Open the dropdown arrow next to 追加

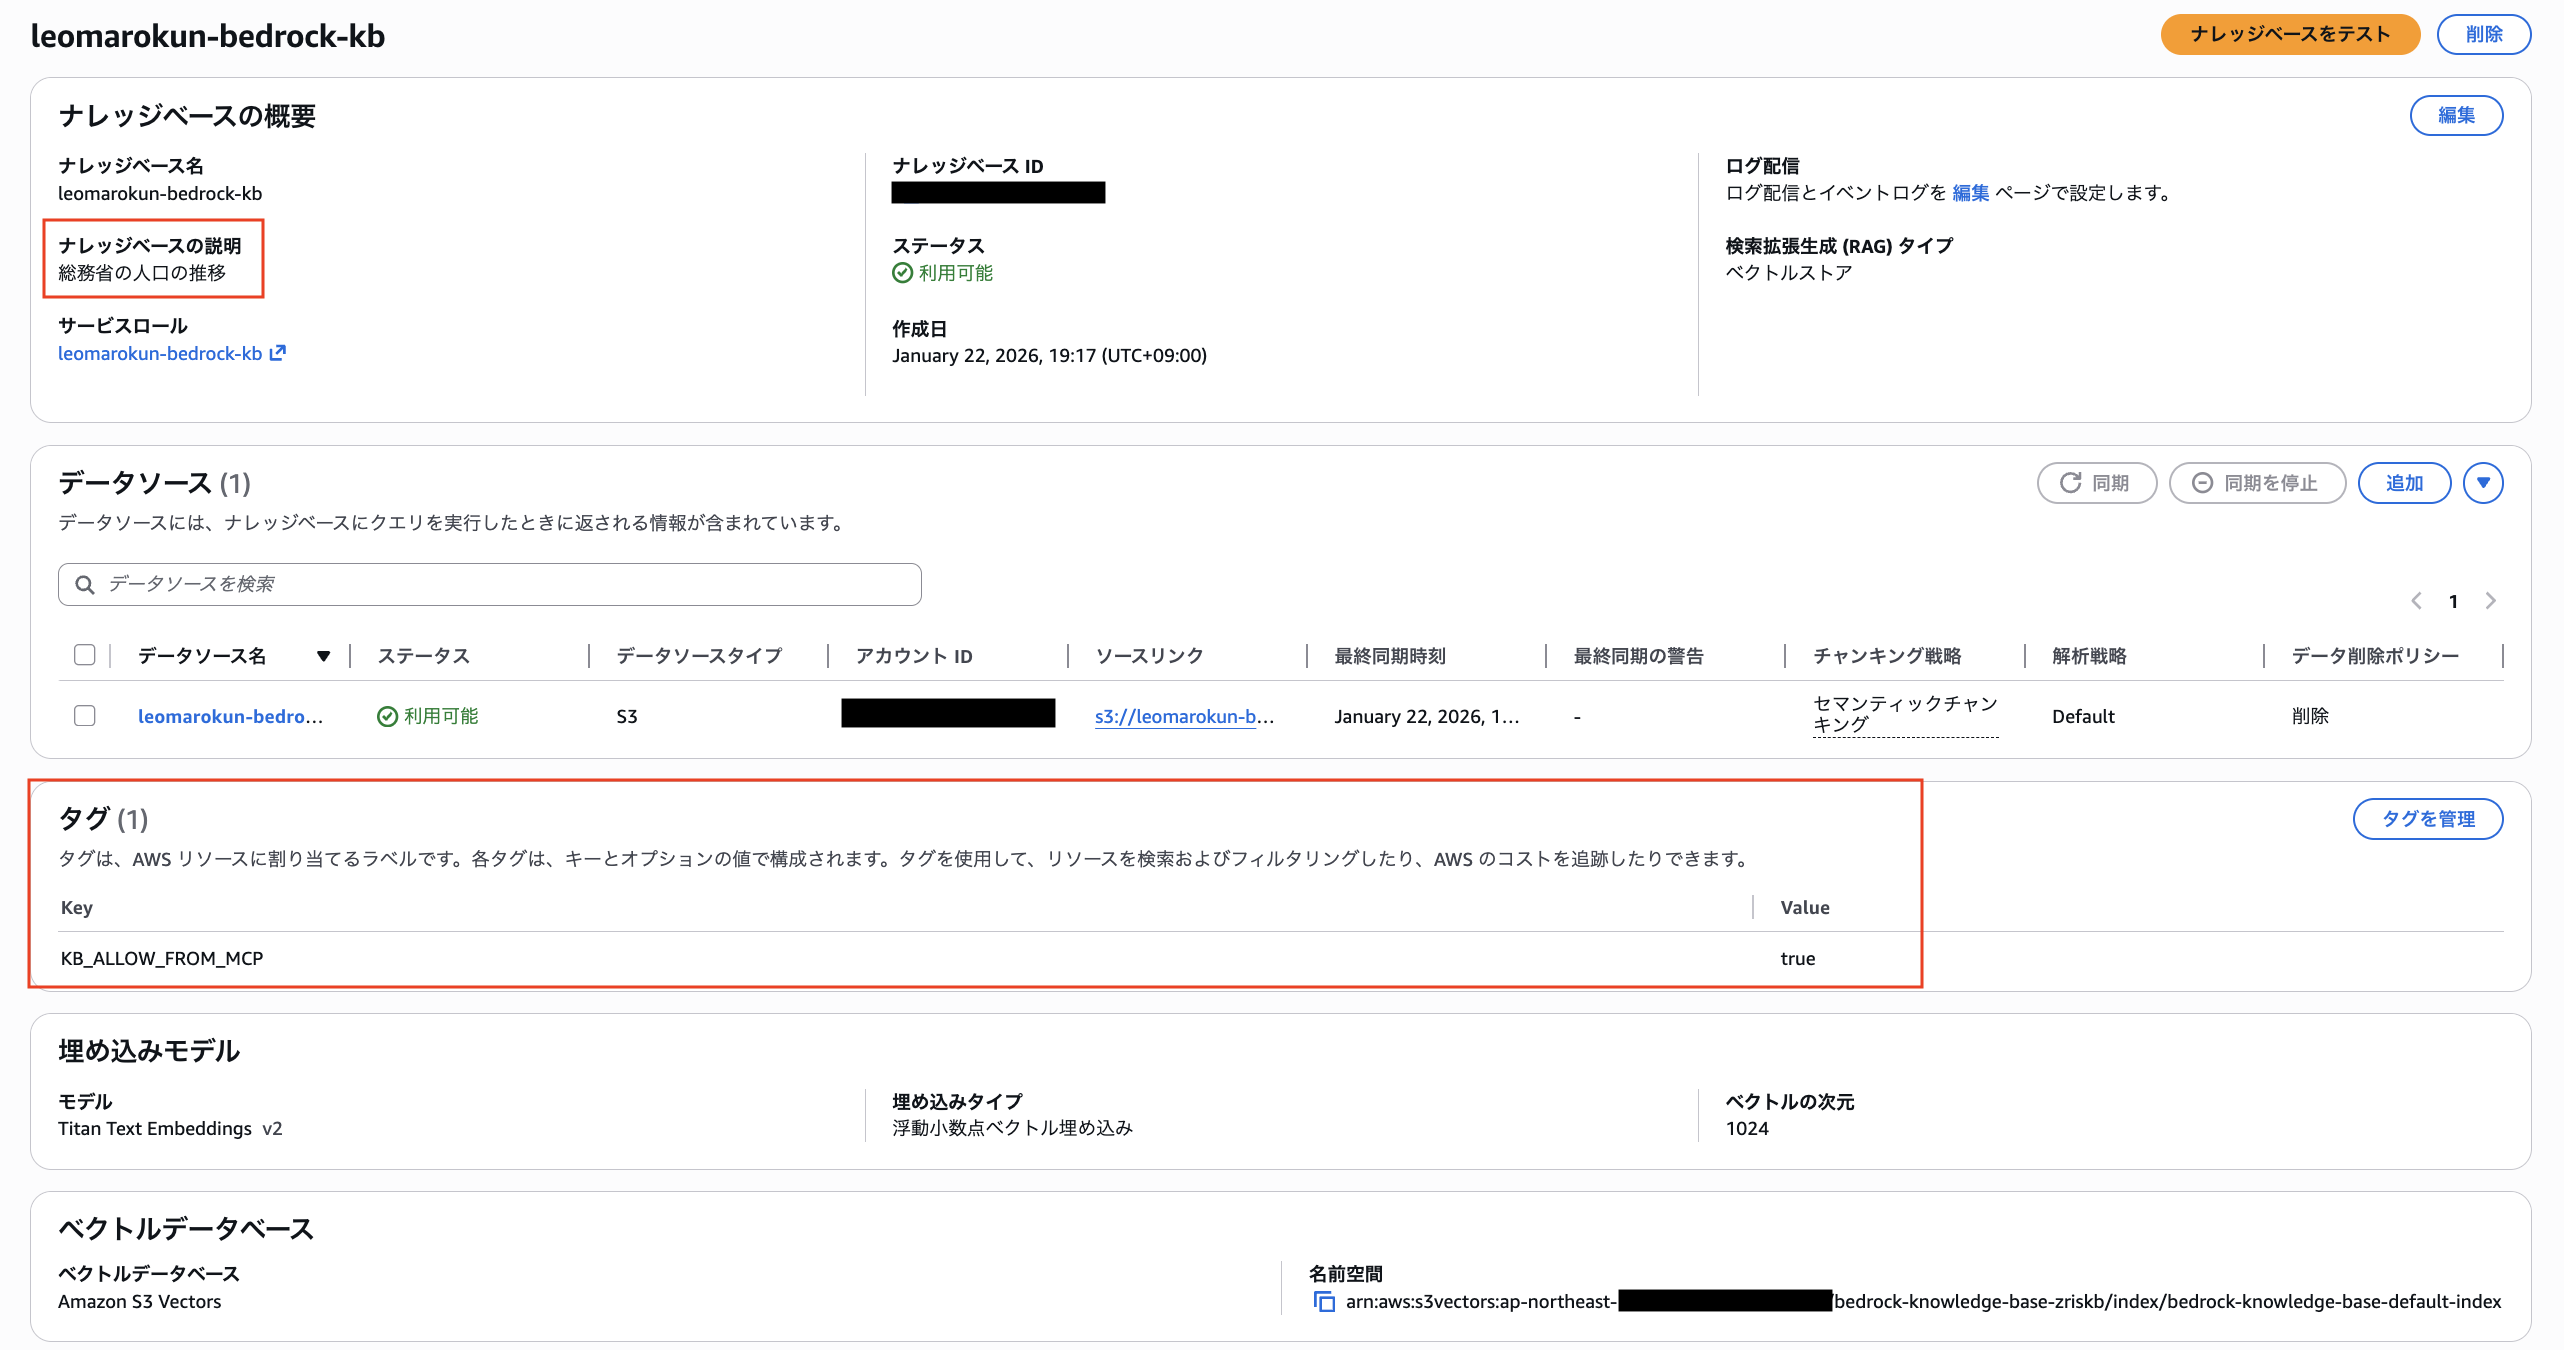(x=2482, y=483)
